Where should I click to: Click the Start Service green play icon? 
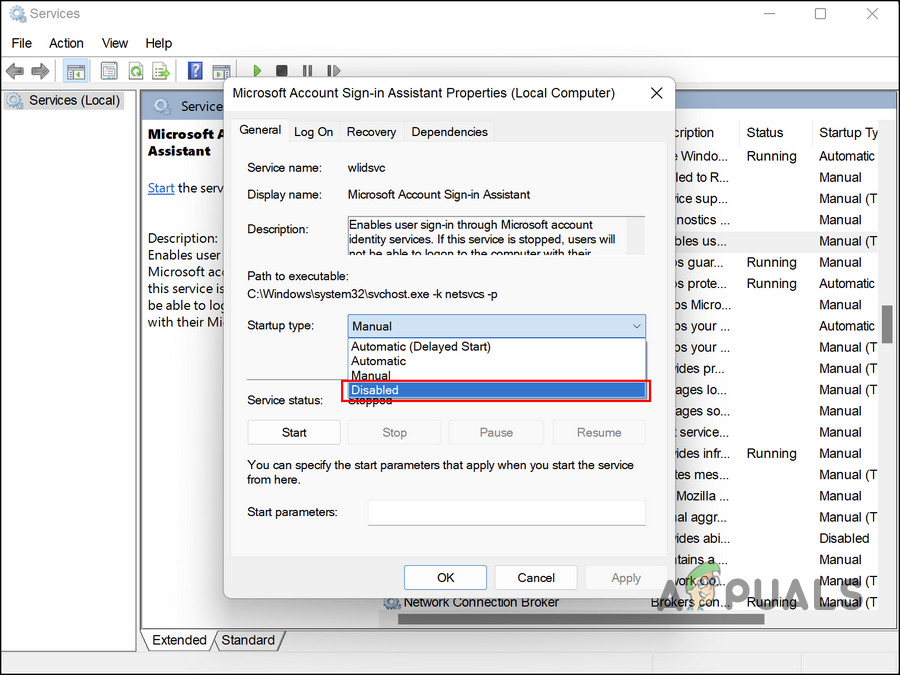(257, 71)
